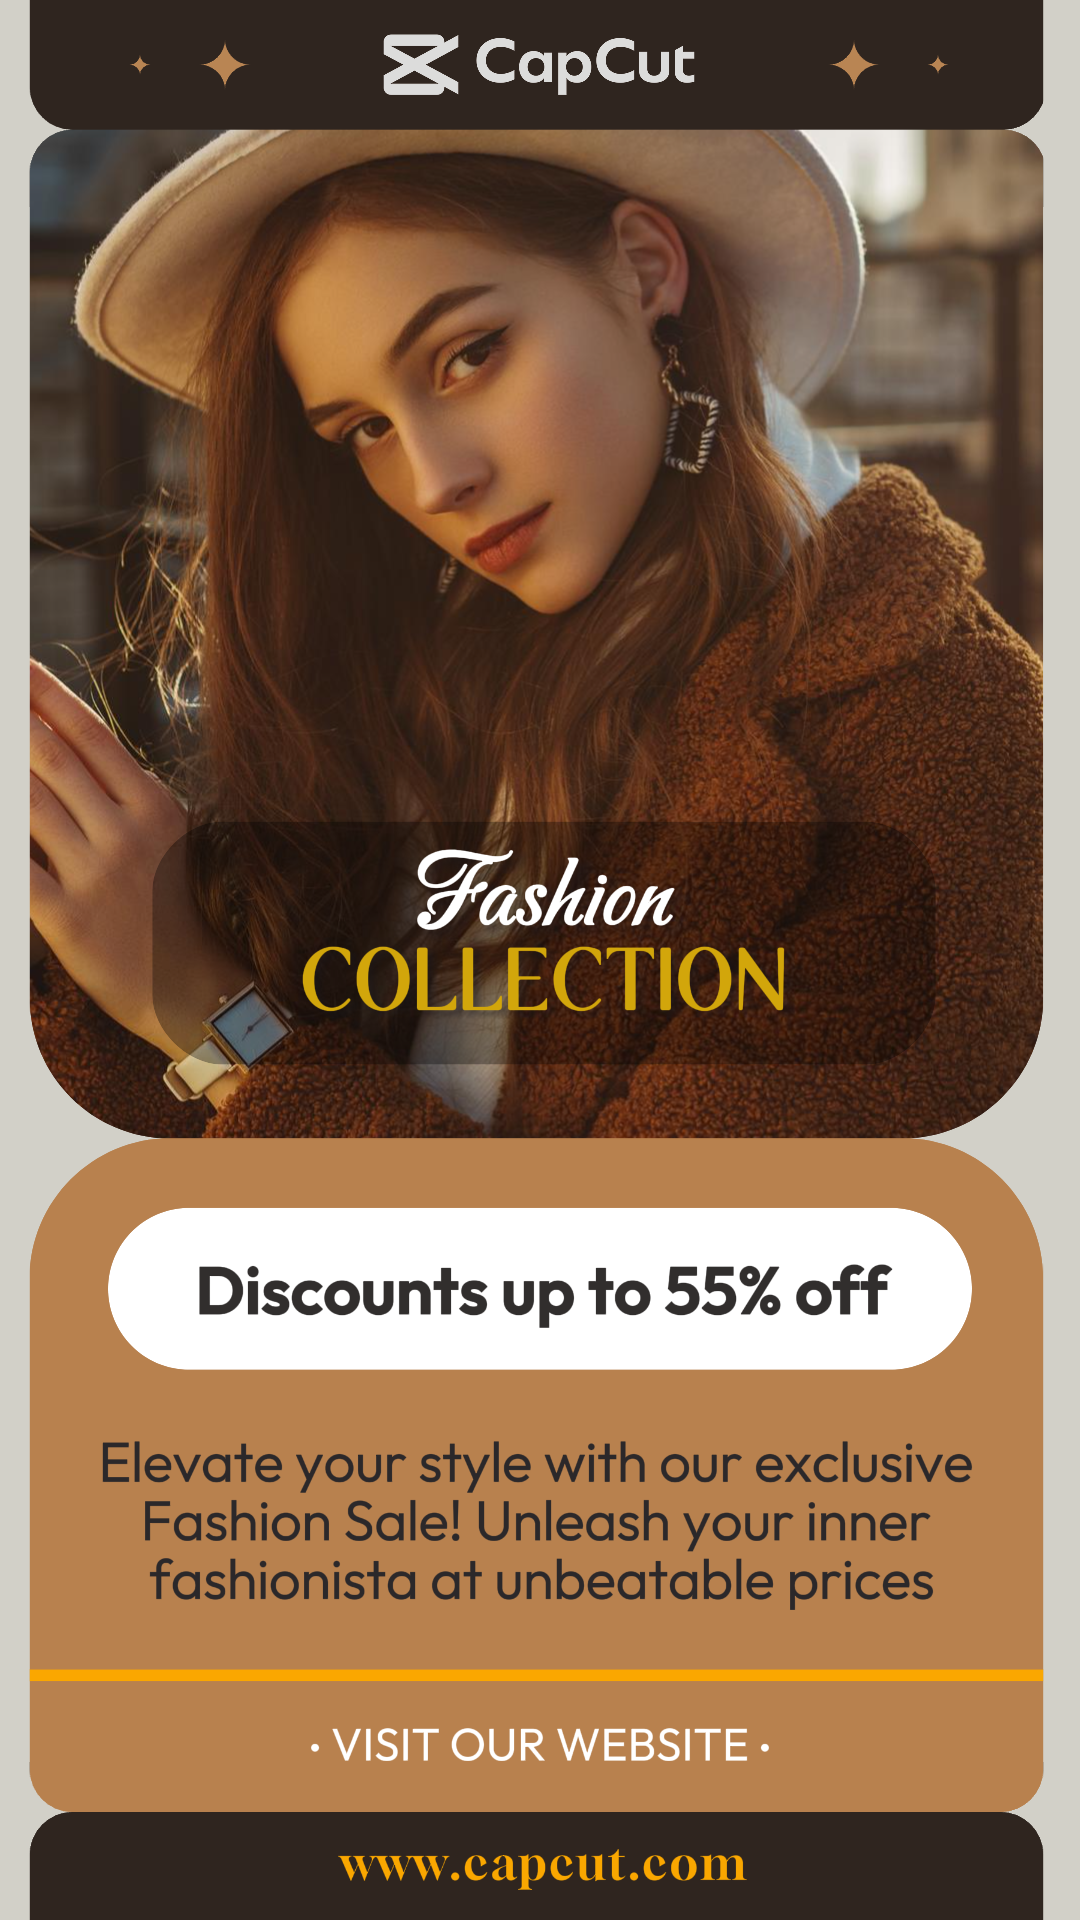
Task: Click the CapCut wordmark text
Action: point(585,64)
